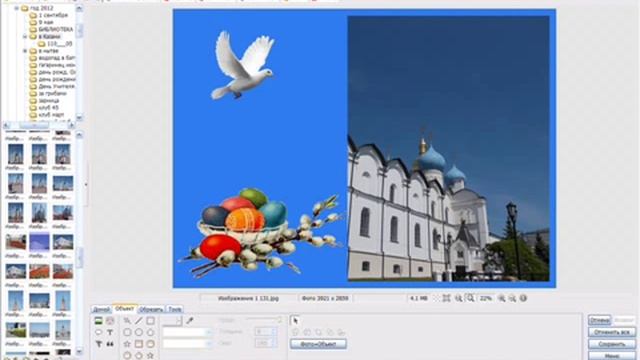
Task: Open the '1 сентября' folder
Action: (53, 15)
